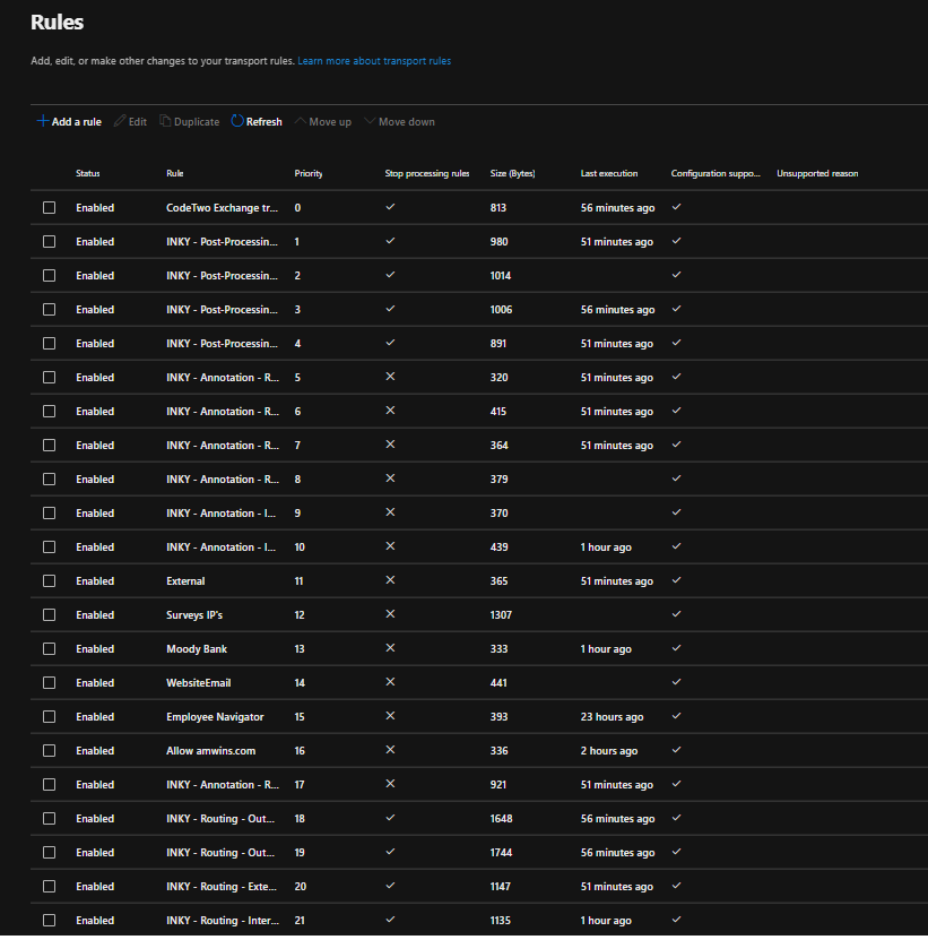
Task: Click the Refresh circular arrow icon
Action: pyautogui.click(x=237, y=121)
